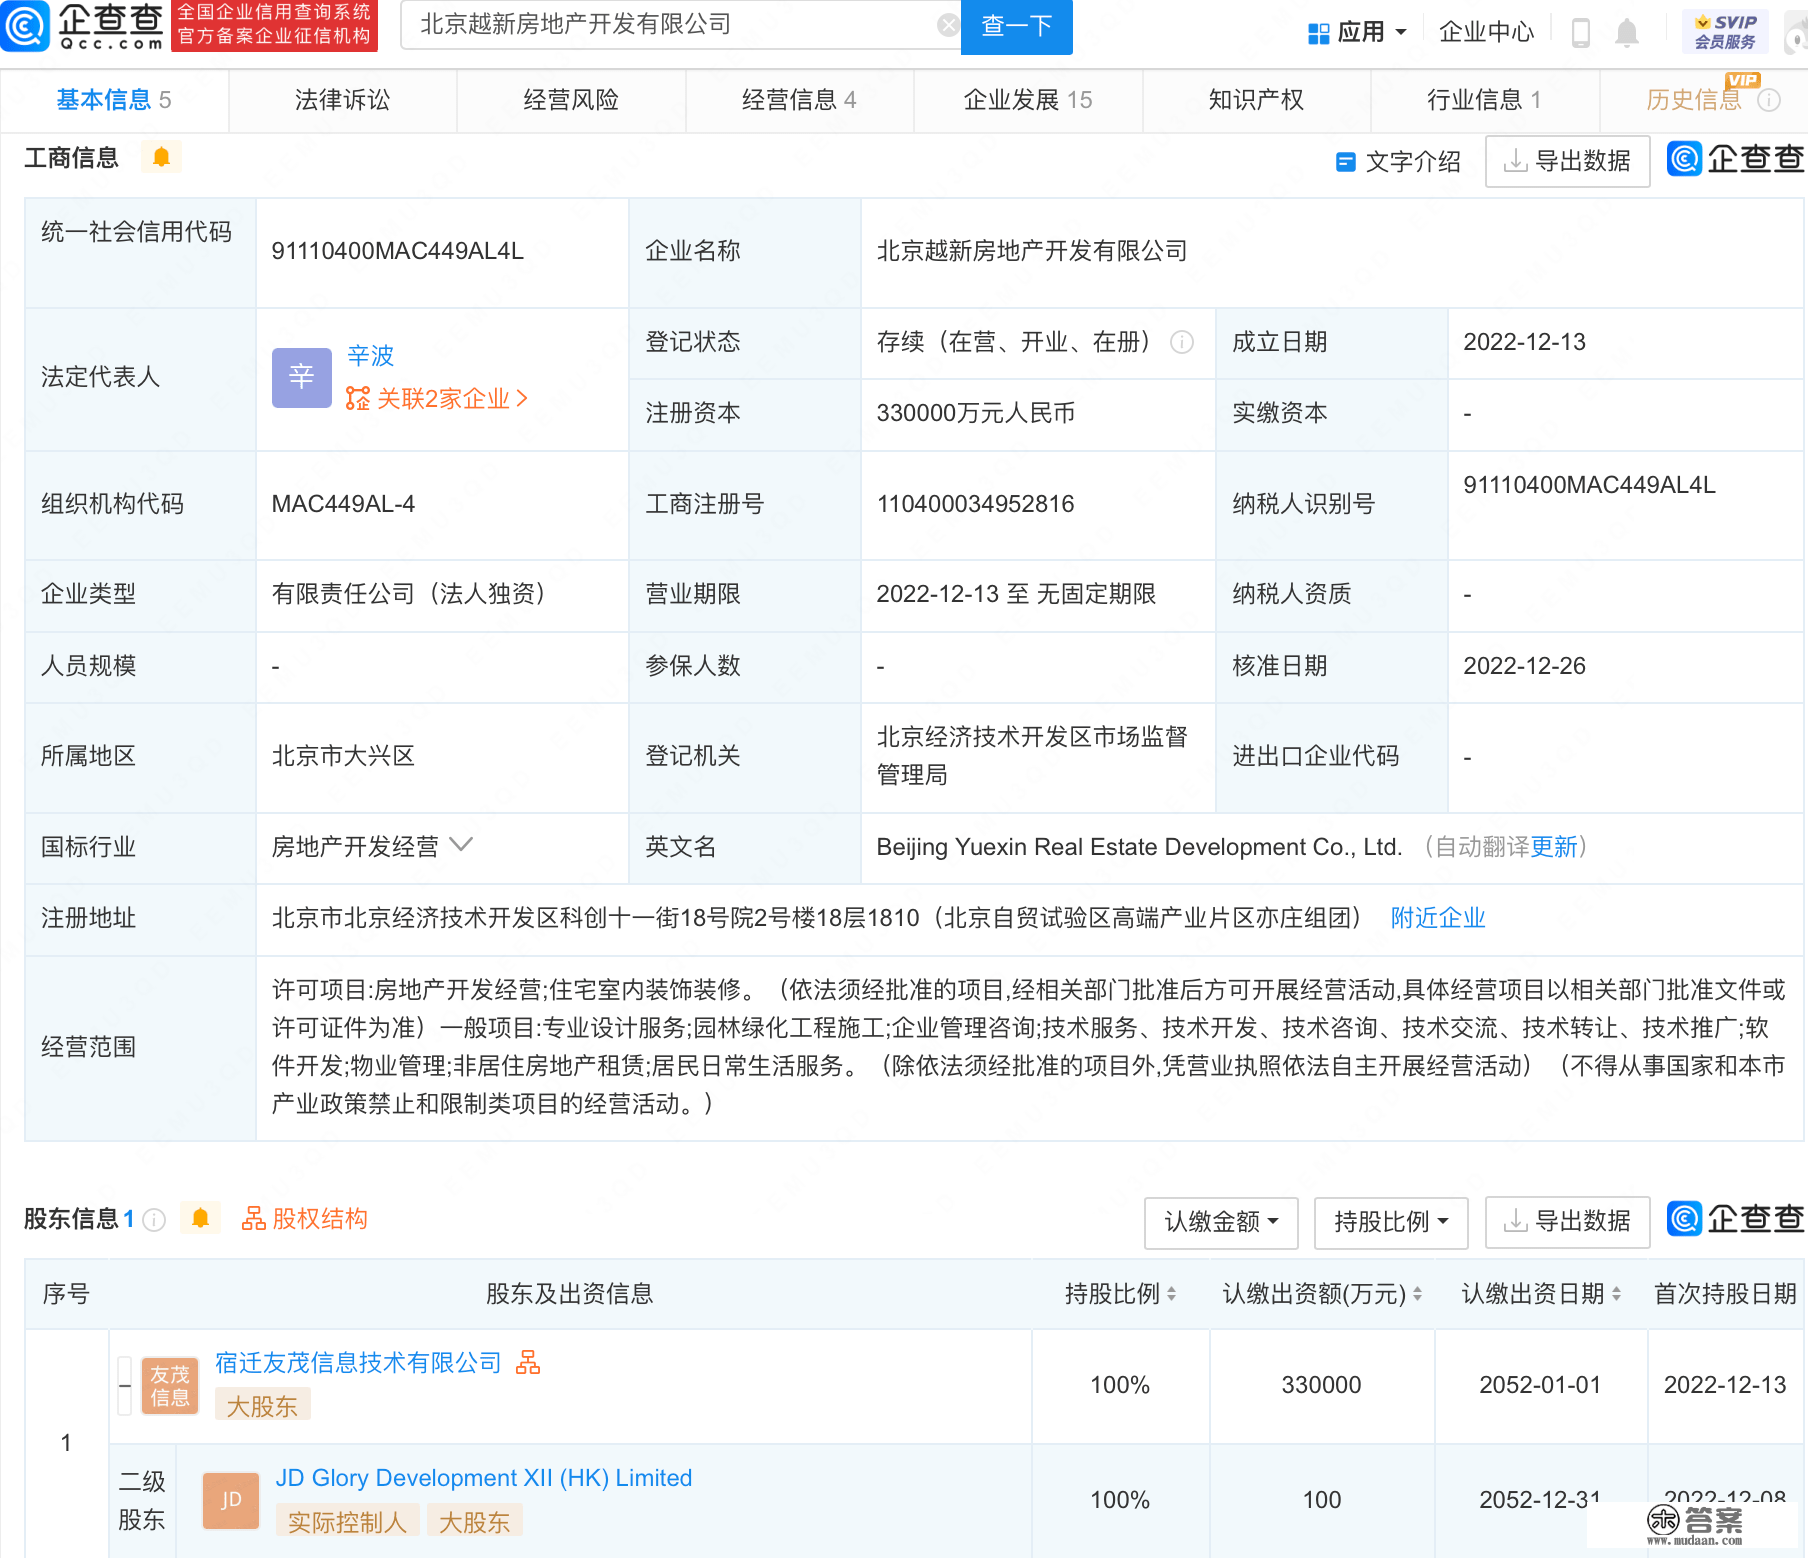Click the mobile phone icon in header
The height and width of the screenshot is (1558, 1808).
1581,33
